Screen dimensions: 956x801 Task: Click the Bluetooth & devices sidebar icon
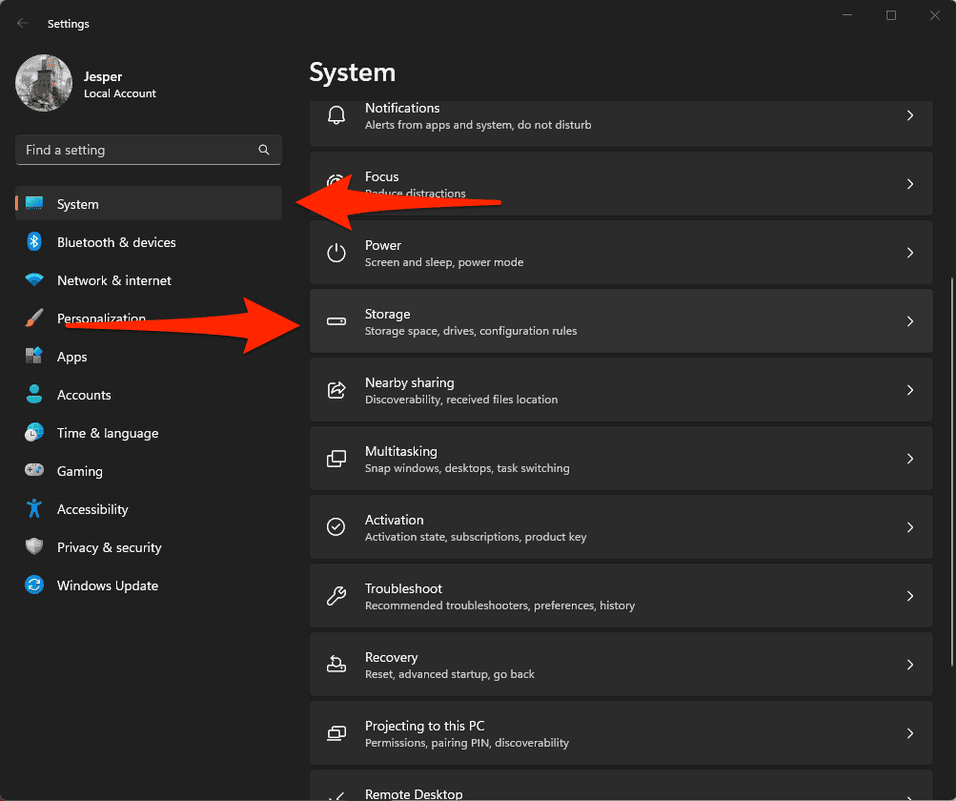pos(34,242)
